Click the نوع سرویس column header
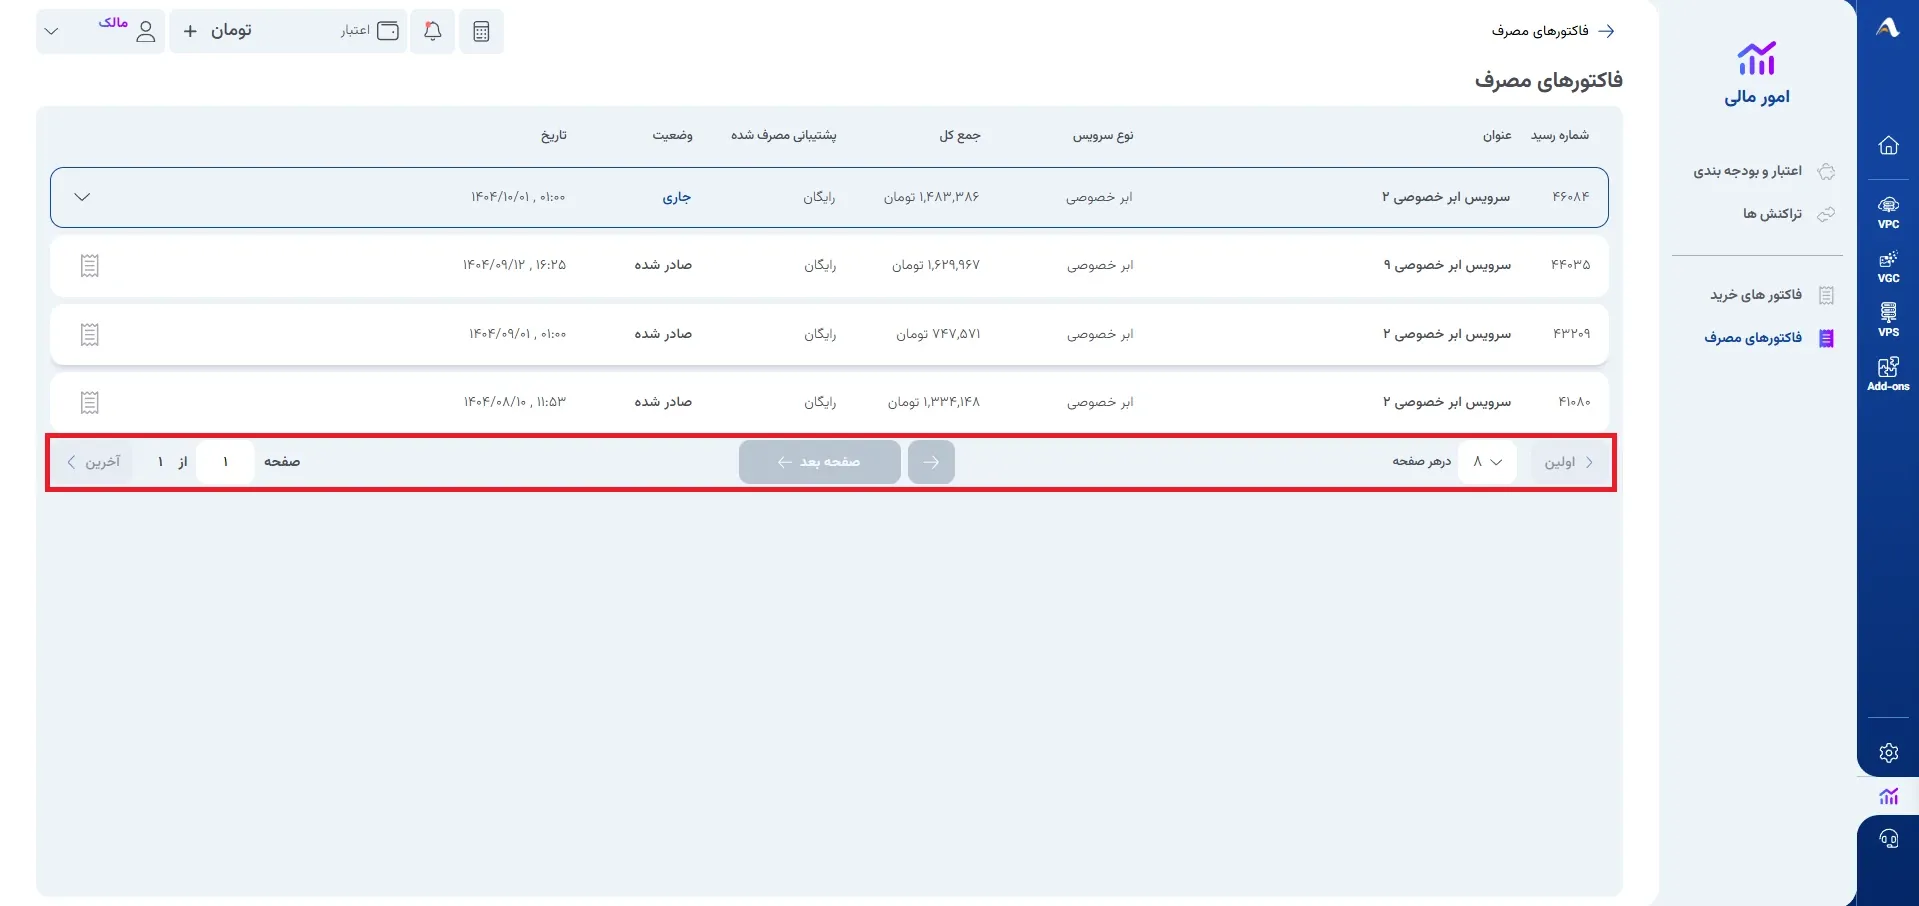The width and height of the screenshot is (1919, 906). click(1103, 135)
